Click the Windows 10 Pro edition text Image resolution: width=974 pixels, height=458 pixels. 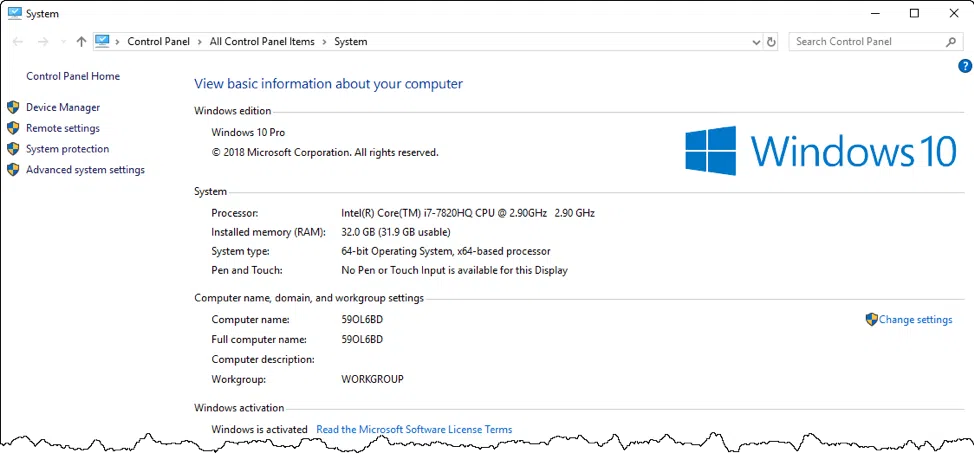point(248,132)
